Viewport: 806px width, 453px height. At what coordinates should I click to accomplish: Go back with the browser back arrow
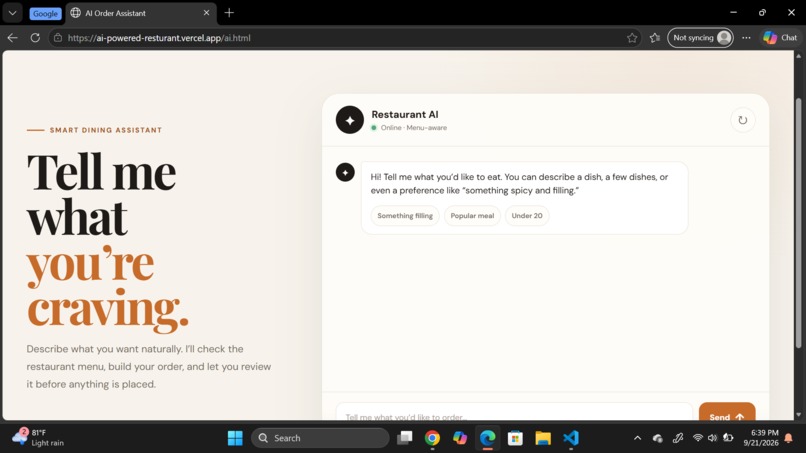pyautogui.click(x=12, y=38)
